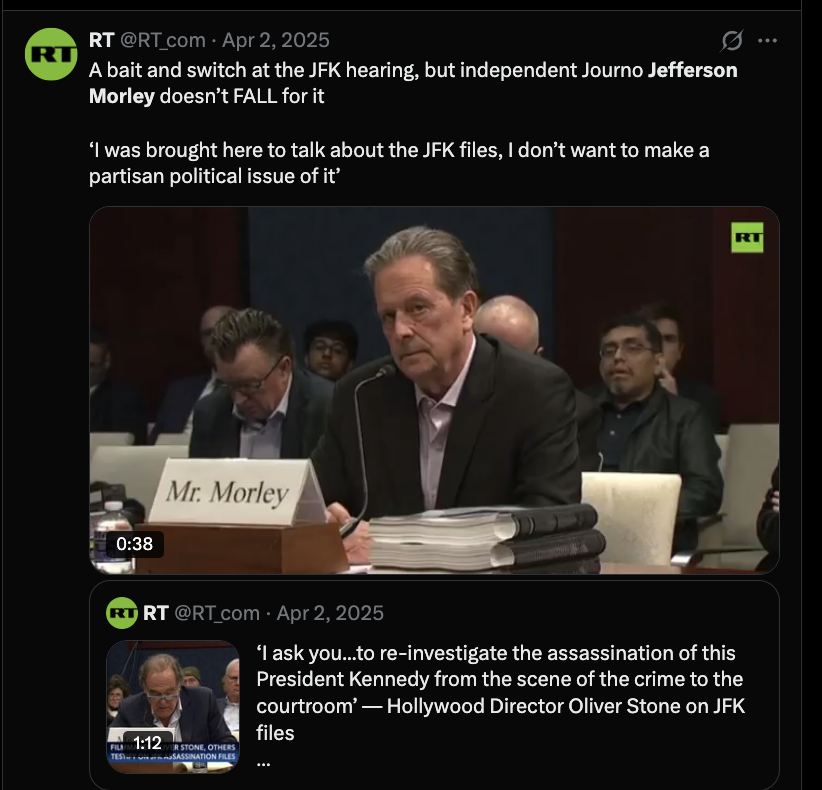
Task: Click the Grok explain post icon
Action: click(731, 40)
